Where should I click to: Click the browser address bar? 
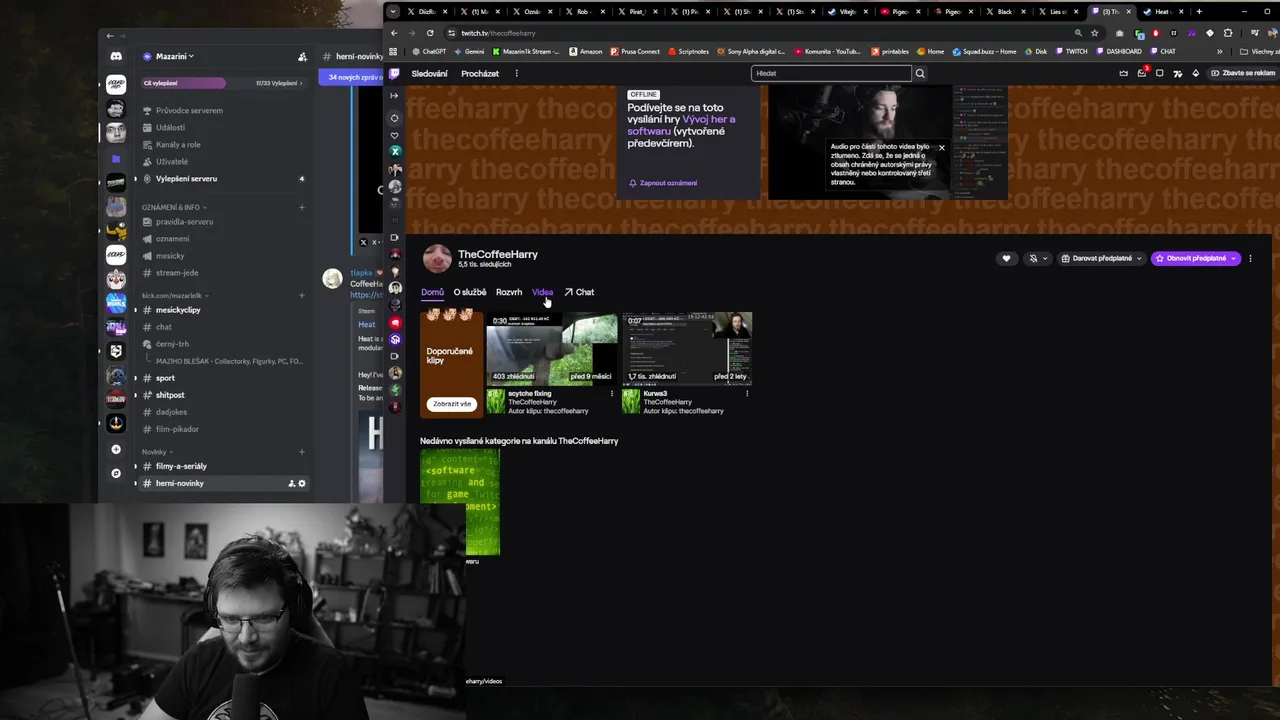coord(760,33)
